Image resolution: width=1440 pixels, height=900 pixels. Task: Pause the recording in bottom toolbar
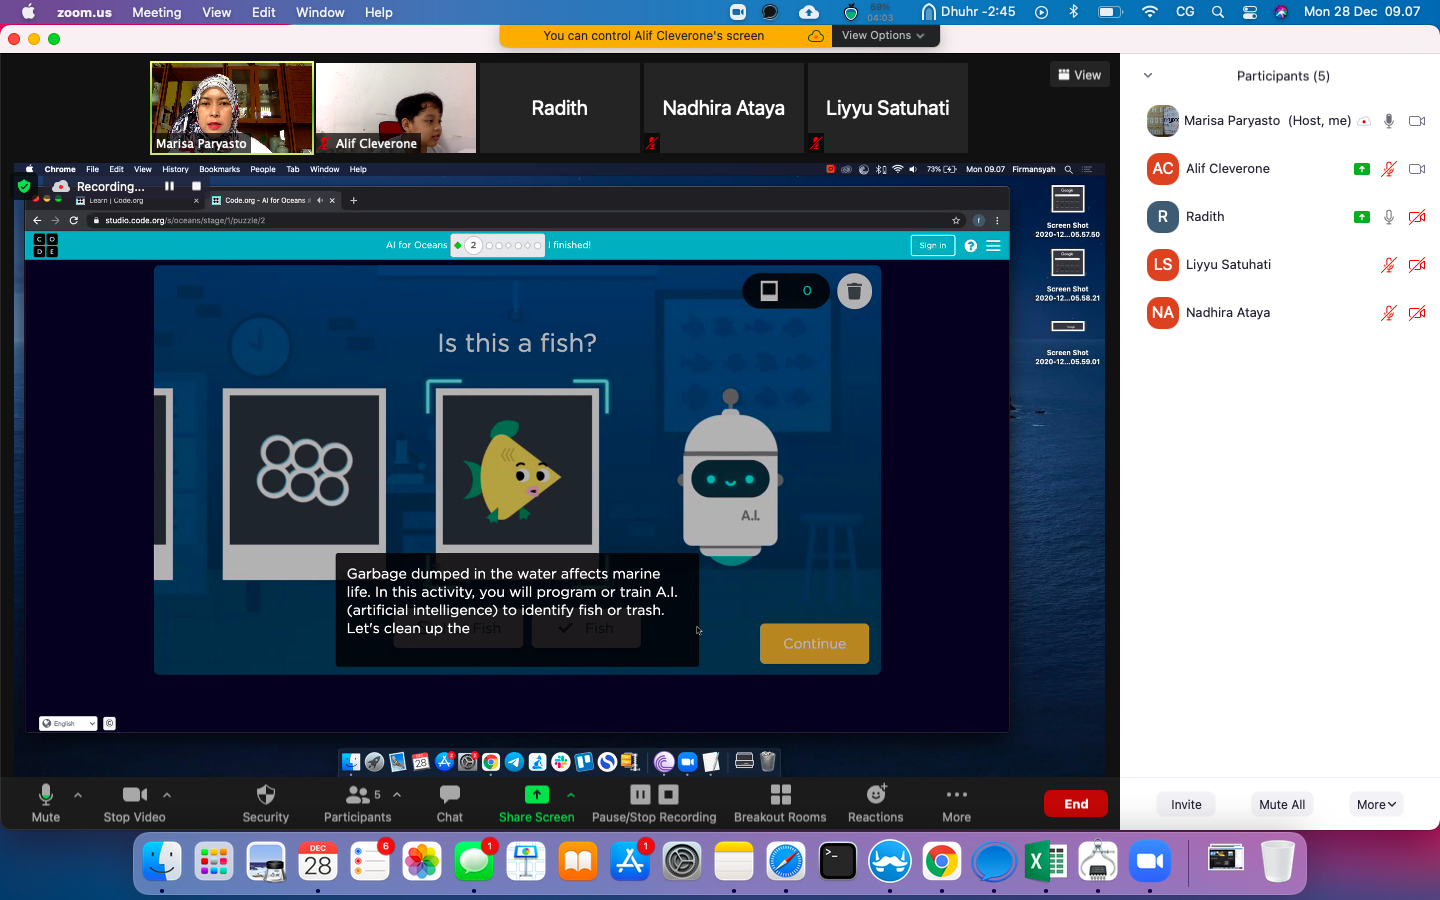click(640, 795)
